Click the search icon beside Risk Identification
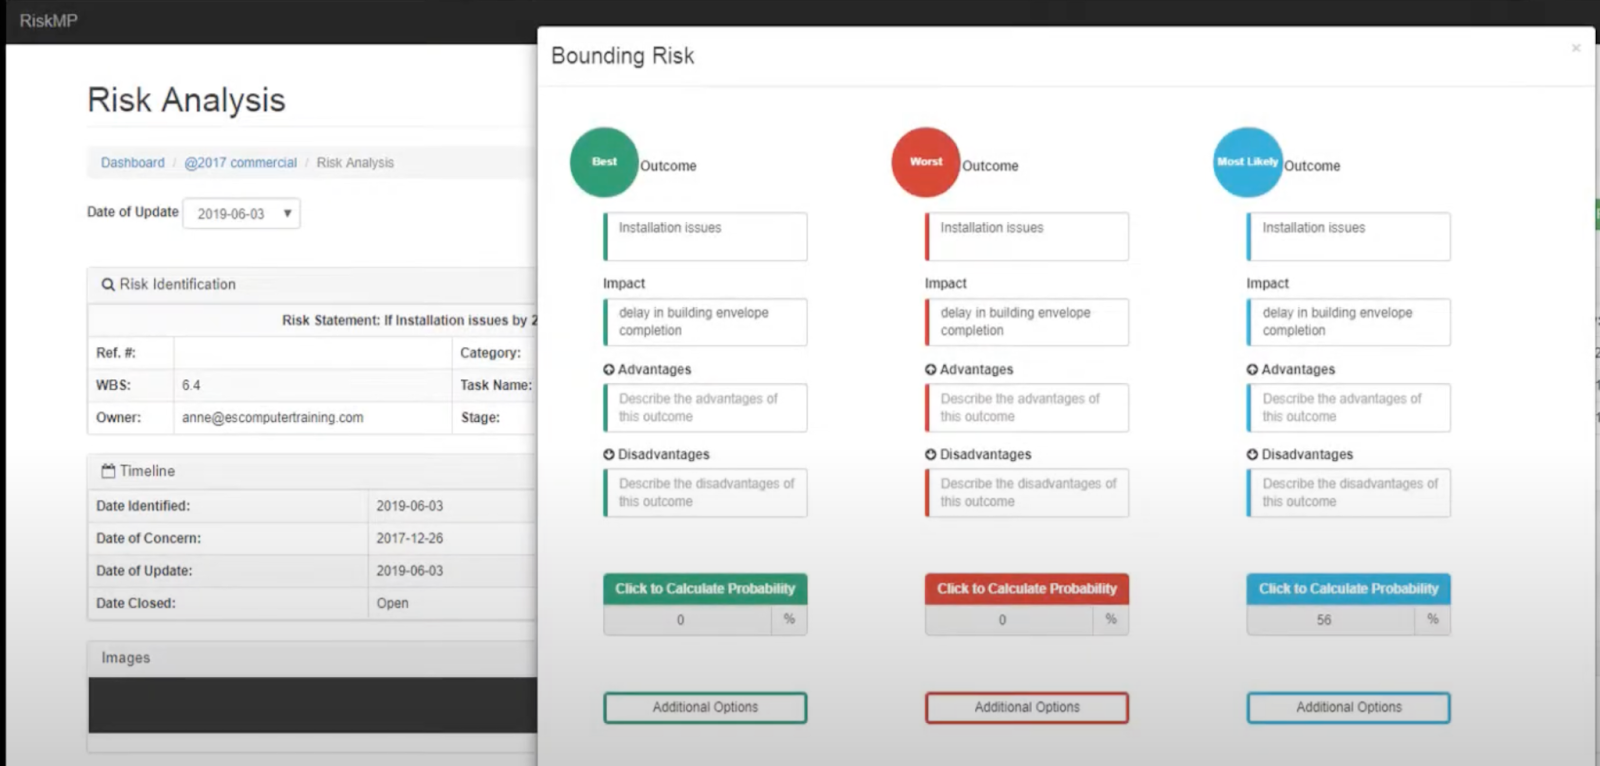Image resolution: width=1600 pixels, height=766 pixels. coord(107,284)
